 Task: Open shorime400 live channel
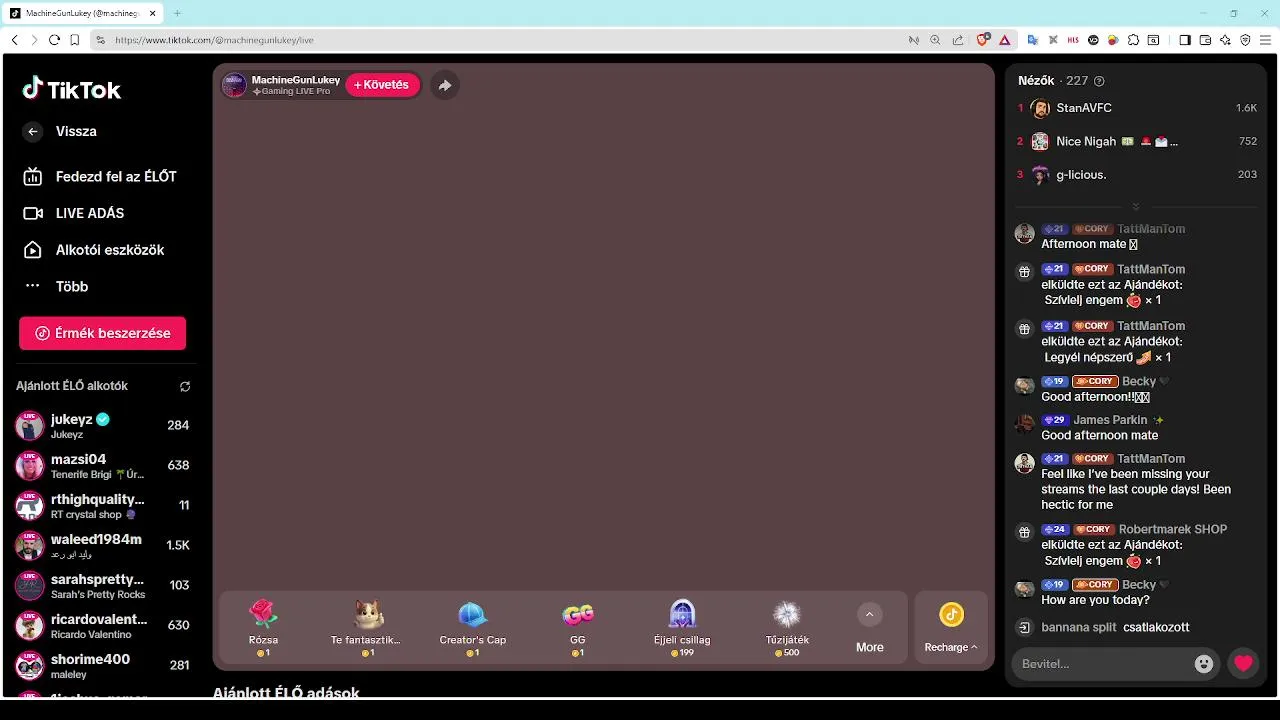pyautogui.click(x=102, y=666)
